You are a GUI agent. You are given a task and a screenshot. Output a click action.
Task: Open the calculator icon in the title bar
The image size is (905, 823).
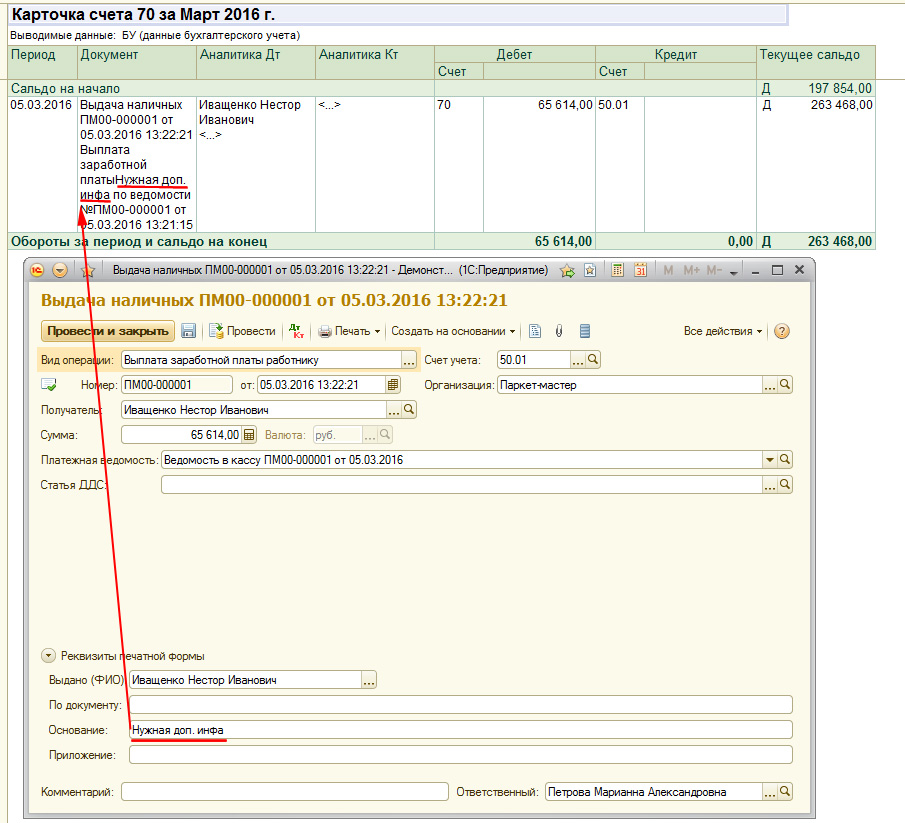[618, 270]
